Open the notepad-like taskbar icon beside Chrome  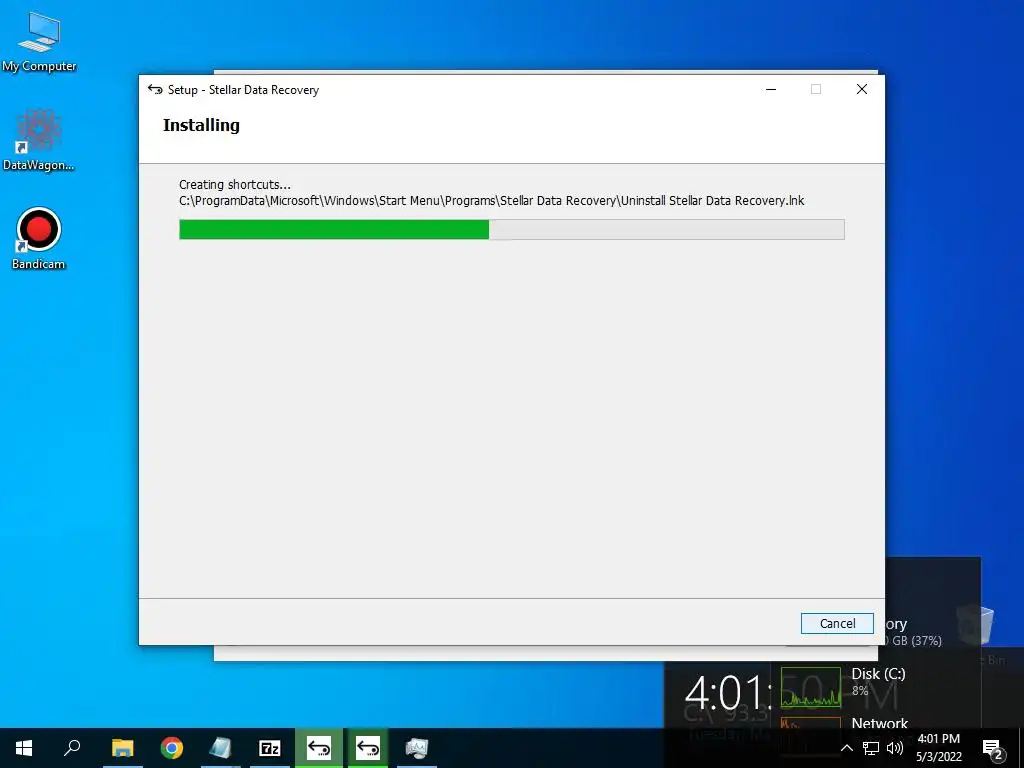click(x=220, y=748)
